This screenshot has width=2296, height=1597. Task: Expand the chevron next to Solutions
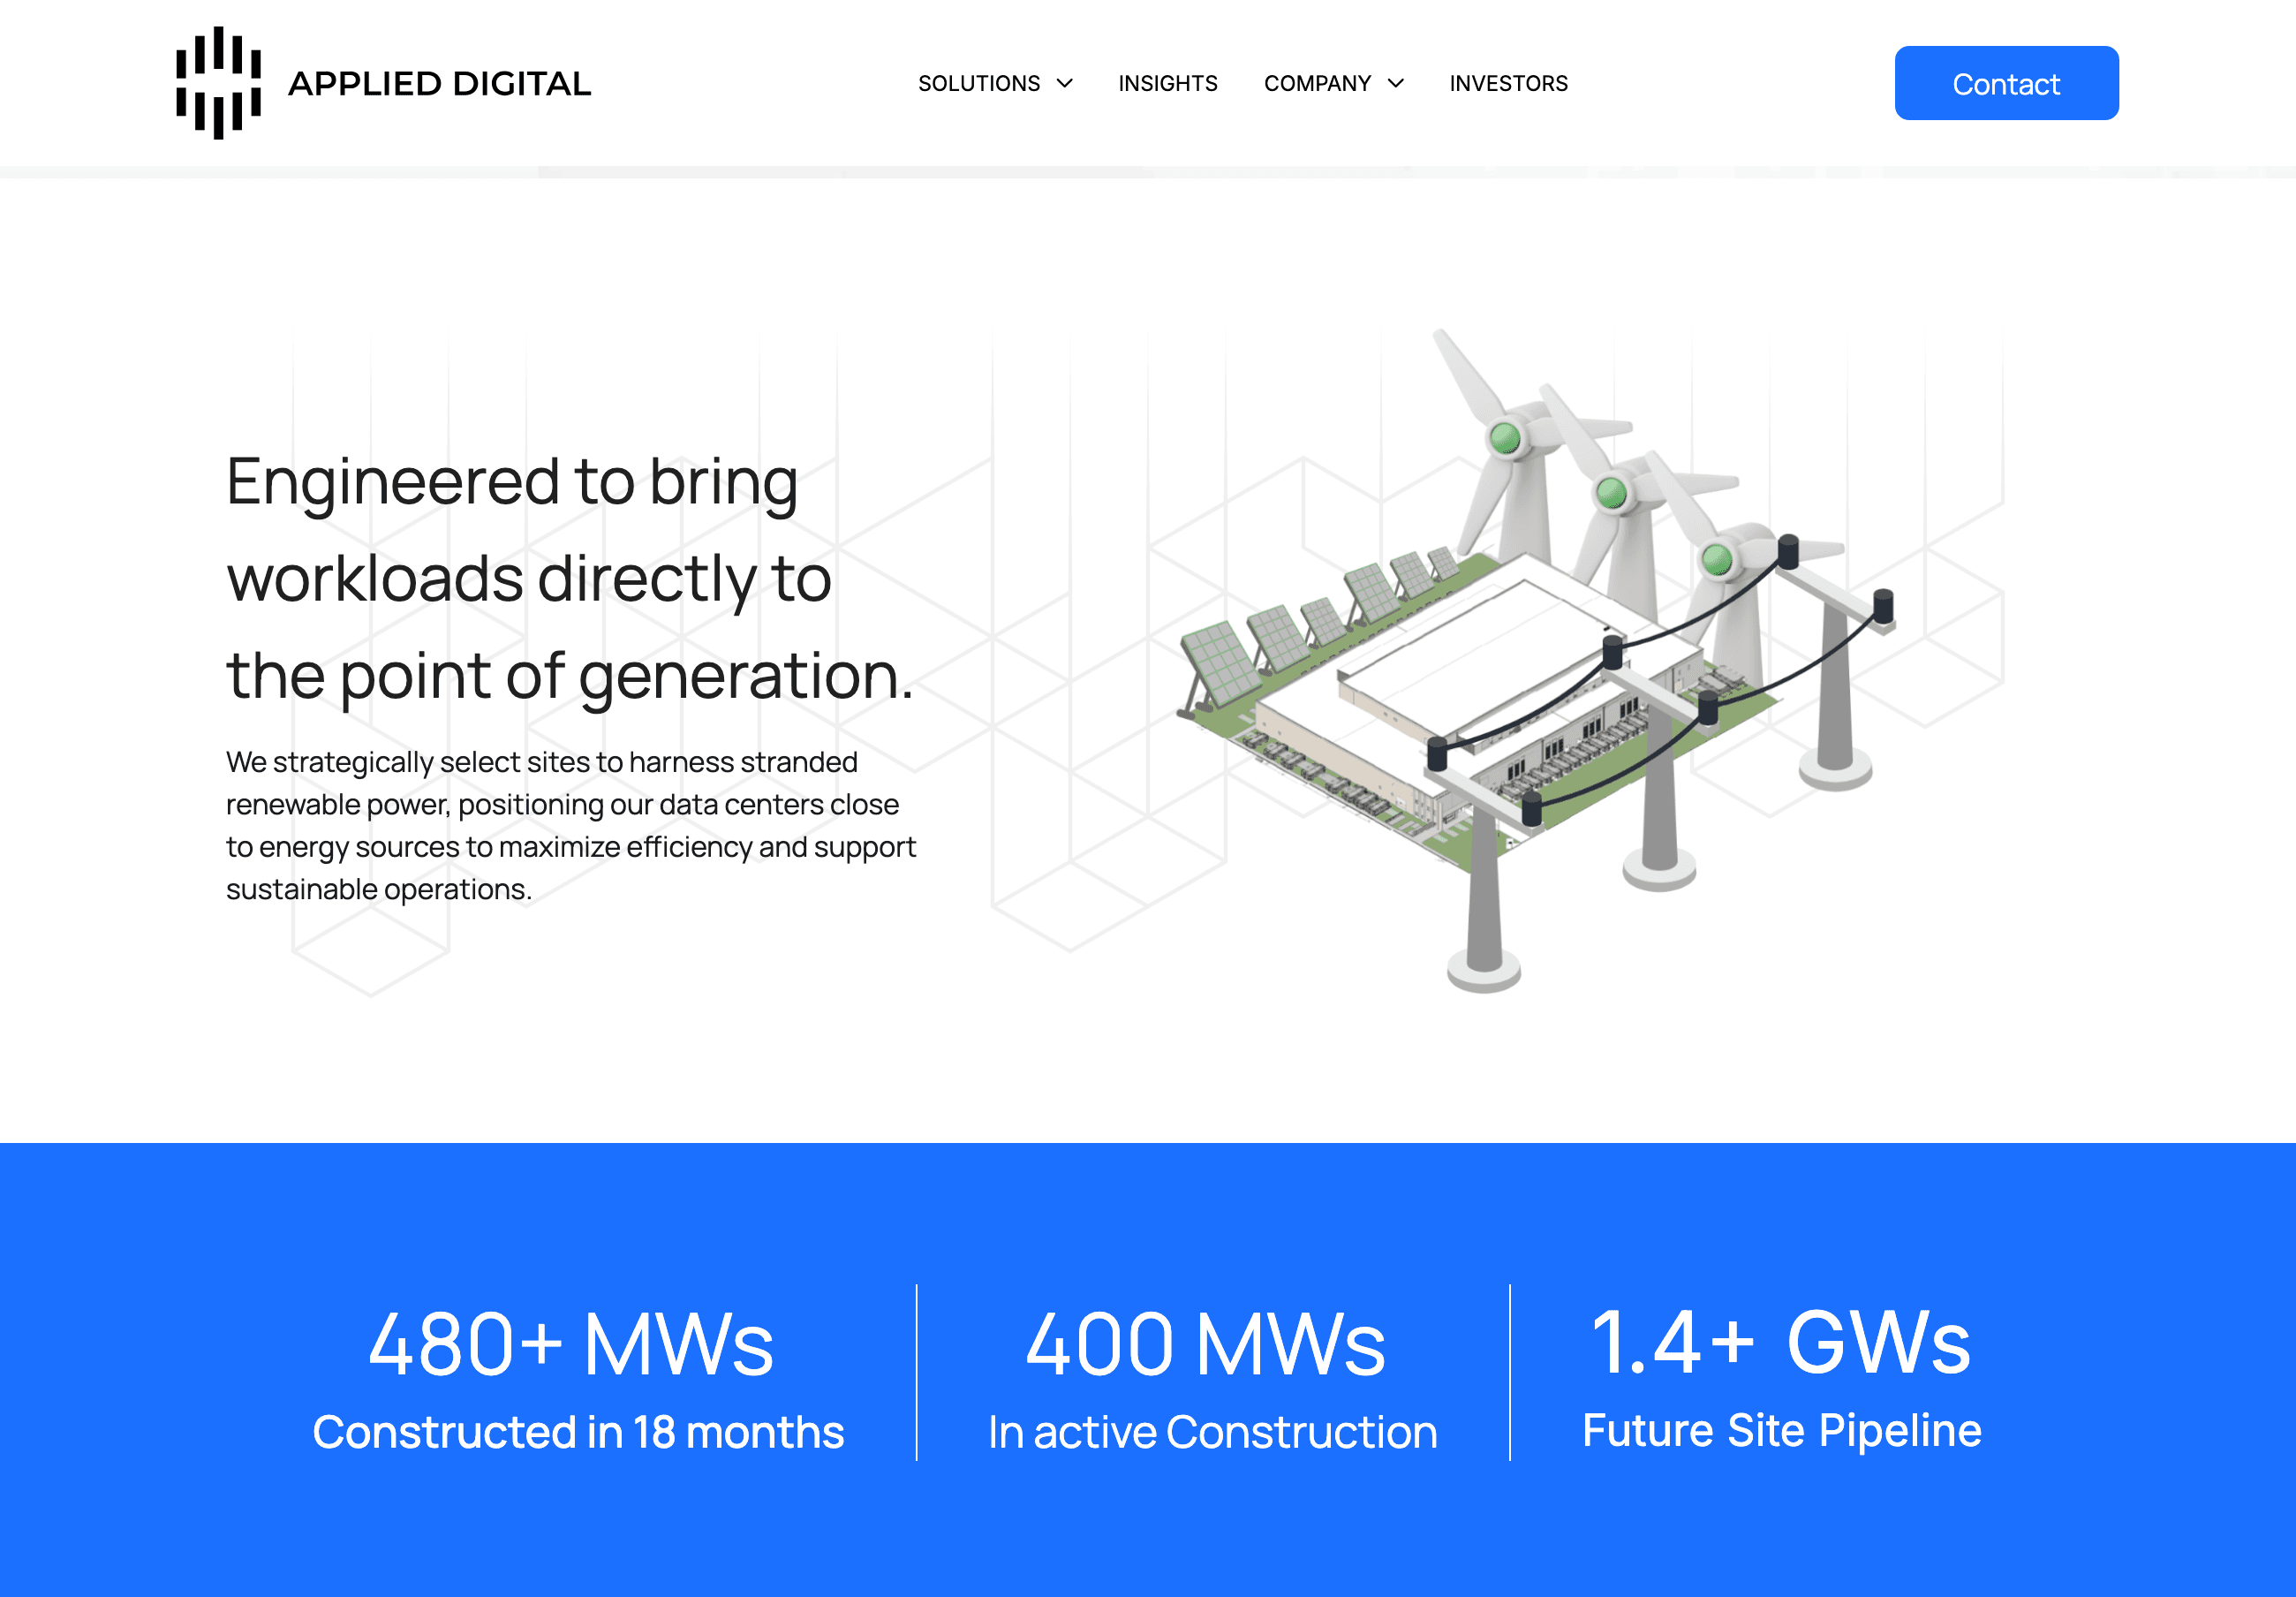tap(1065, 84)
